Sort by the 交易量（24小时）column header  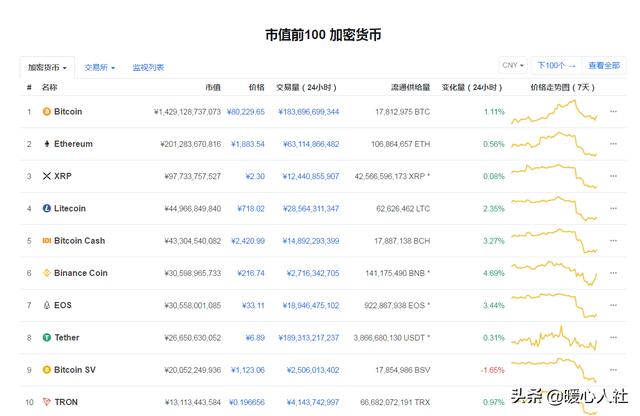tap(306, 87)
